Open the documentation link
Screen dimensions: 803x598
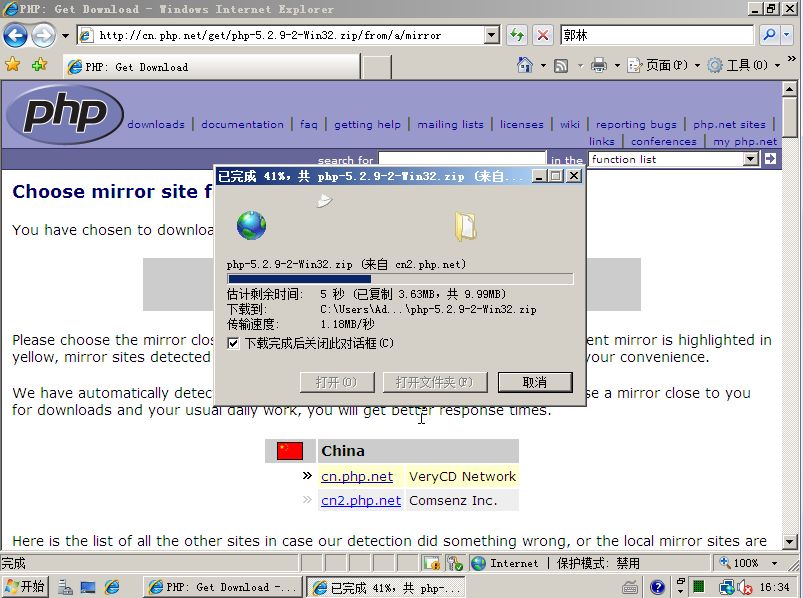(x=242, y=124)
